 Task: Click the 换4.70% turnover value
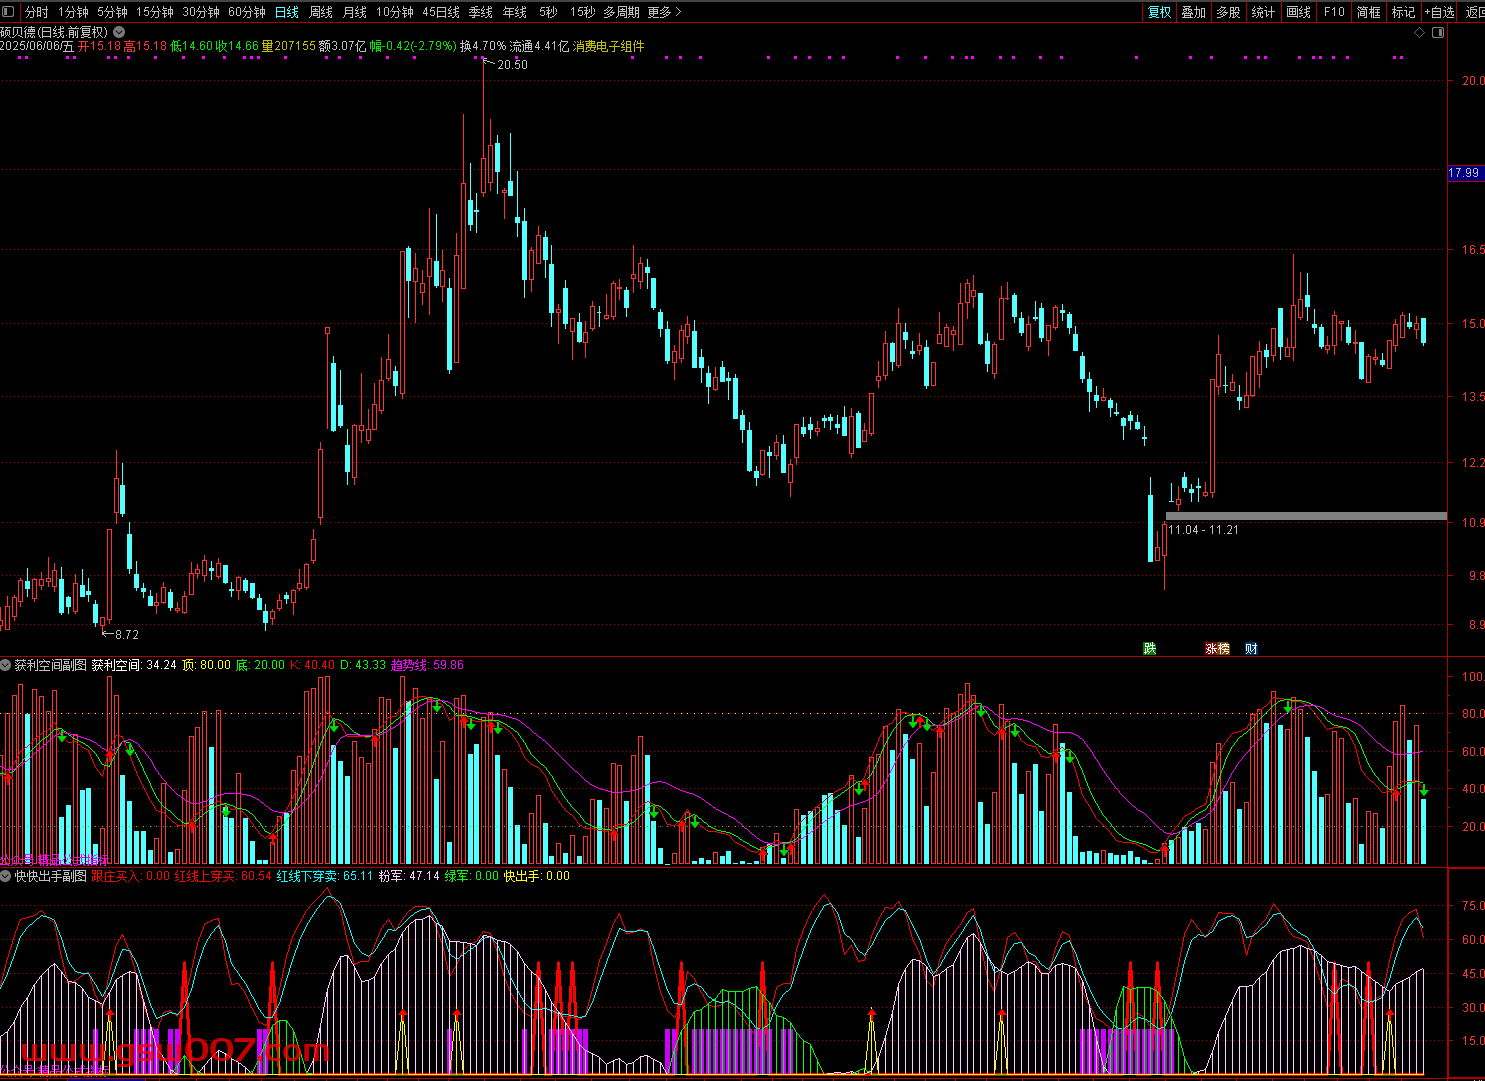pos(483,46)
